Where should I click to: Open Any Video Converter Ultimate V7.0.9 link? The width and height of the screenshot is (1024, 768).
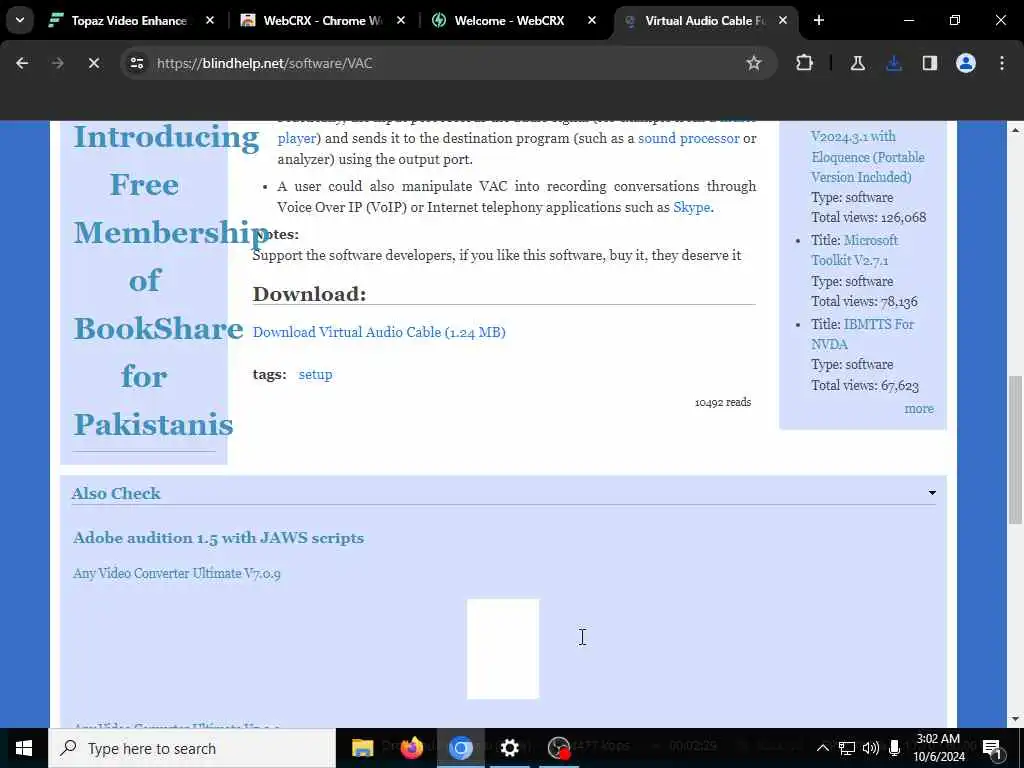click(x=177, y=573)
